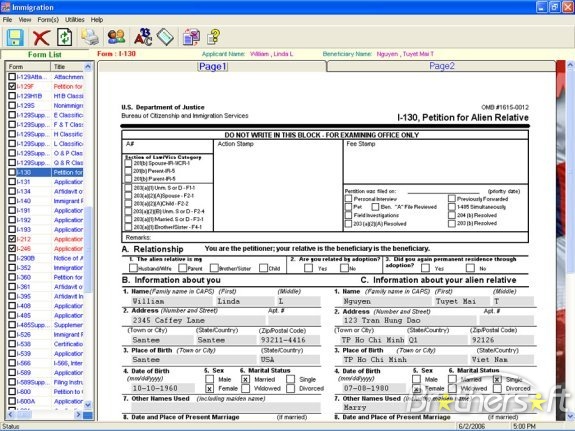Click form list scroll up arrow
Screen dimensions: 575x431
pos(88,66)
